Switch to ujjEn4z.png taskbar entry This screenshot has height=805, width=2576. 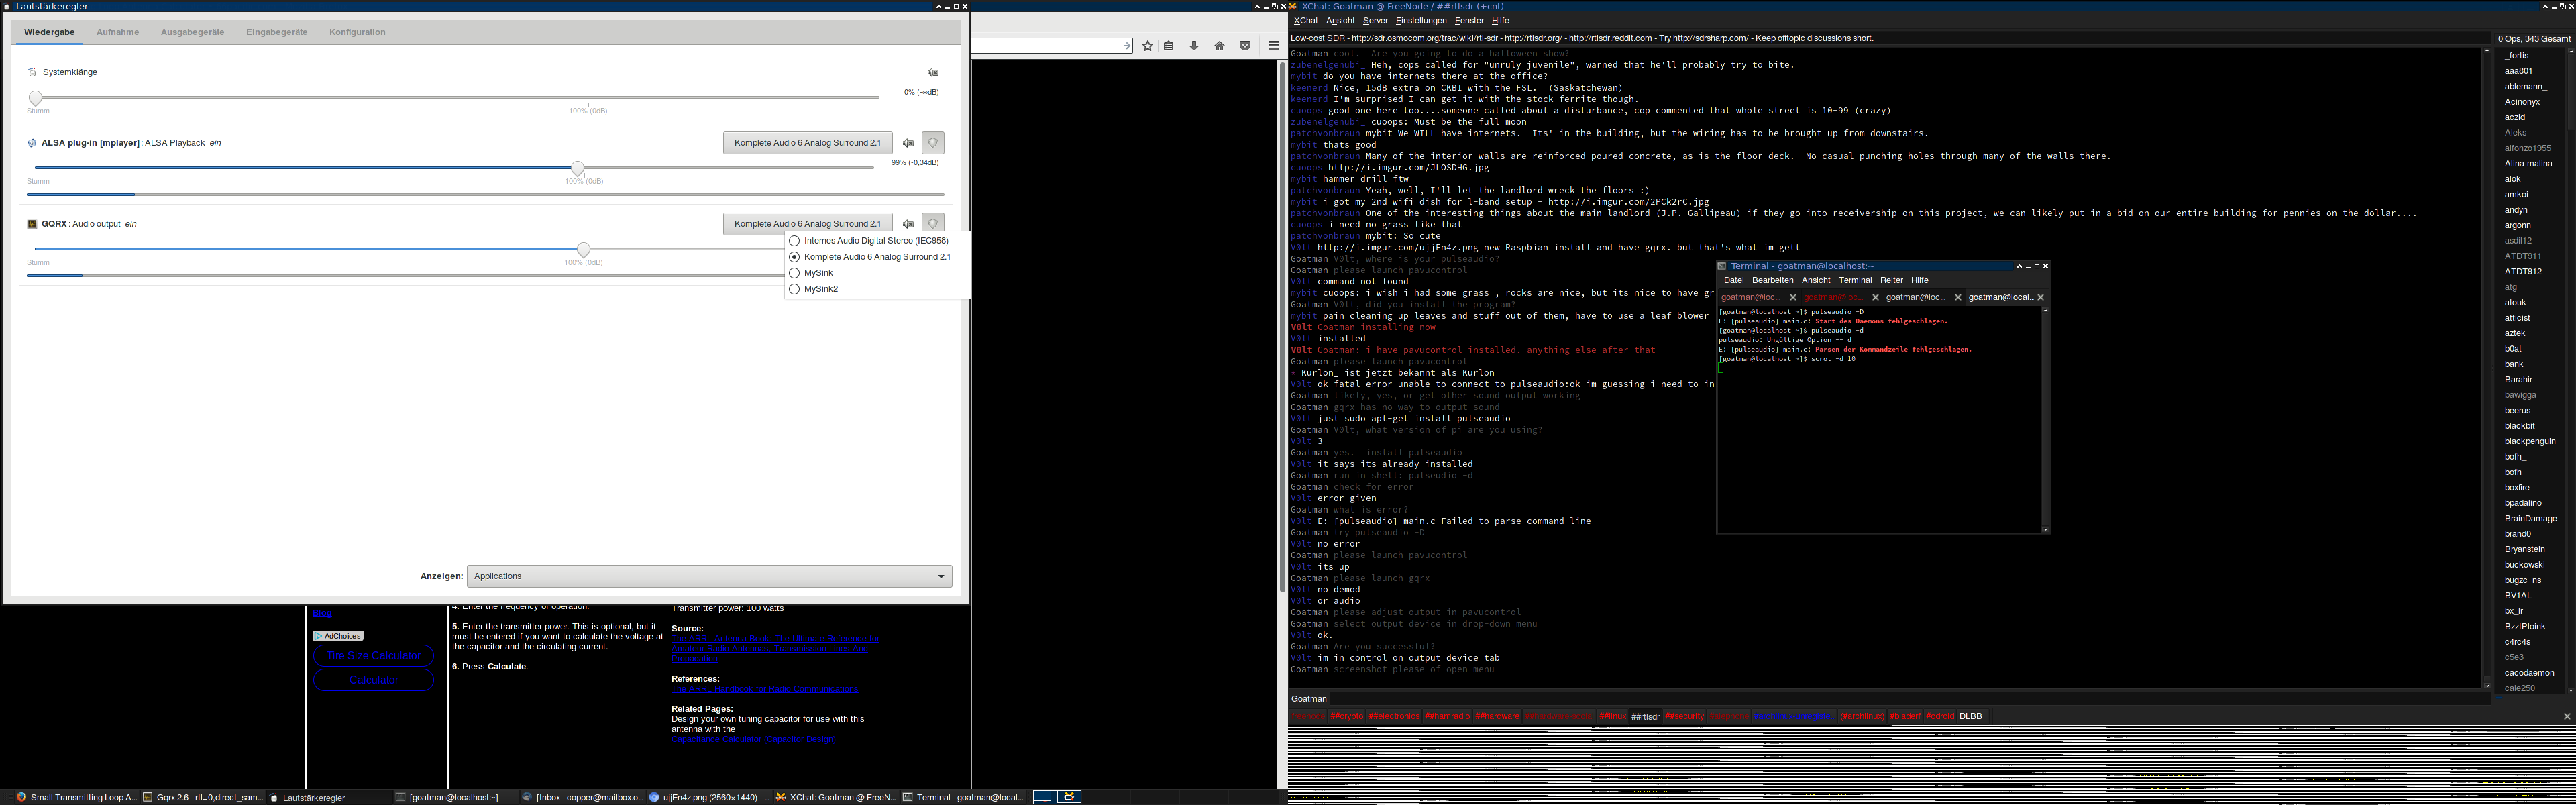pyautogui.click(x=709, y=797)
